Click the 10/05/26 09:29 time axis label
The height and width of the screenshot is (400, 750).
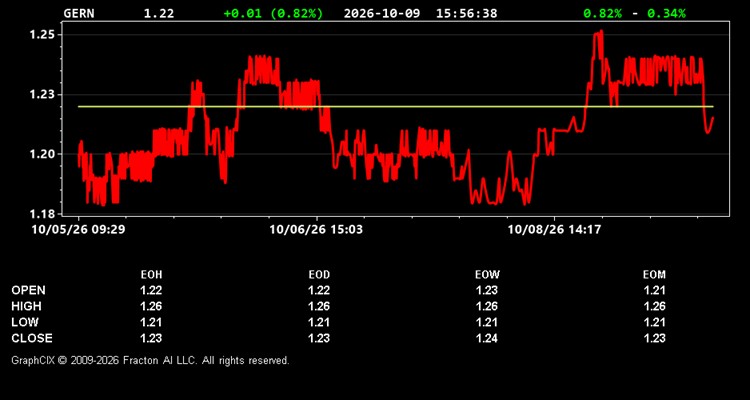pyautogui.click(x=78, y=230)
